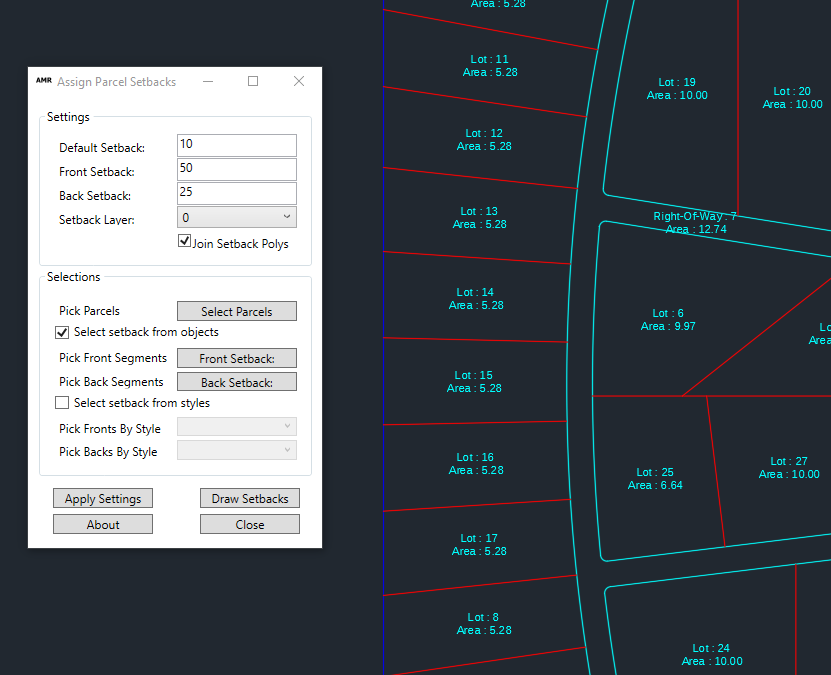Viewport: 831px width, 675px height.
Task: Click the Front Setback picker button
Action: (x=236, y=358)
